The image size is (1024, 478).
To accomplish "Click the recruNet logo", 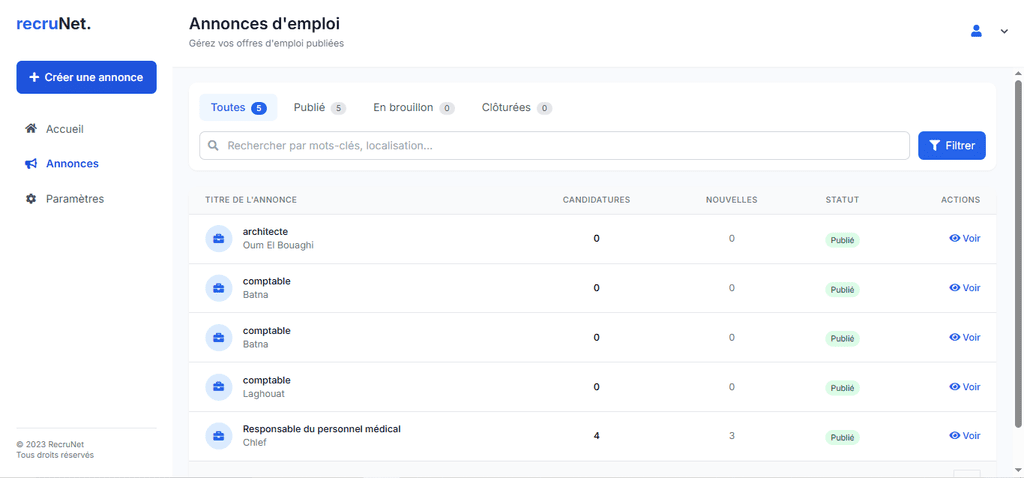I will [54, 24].
